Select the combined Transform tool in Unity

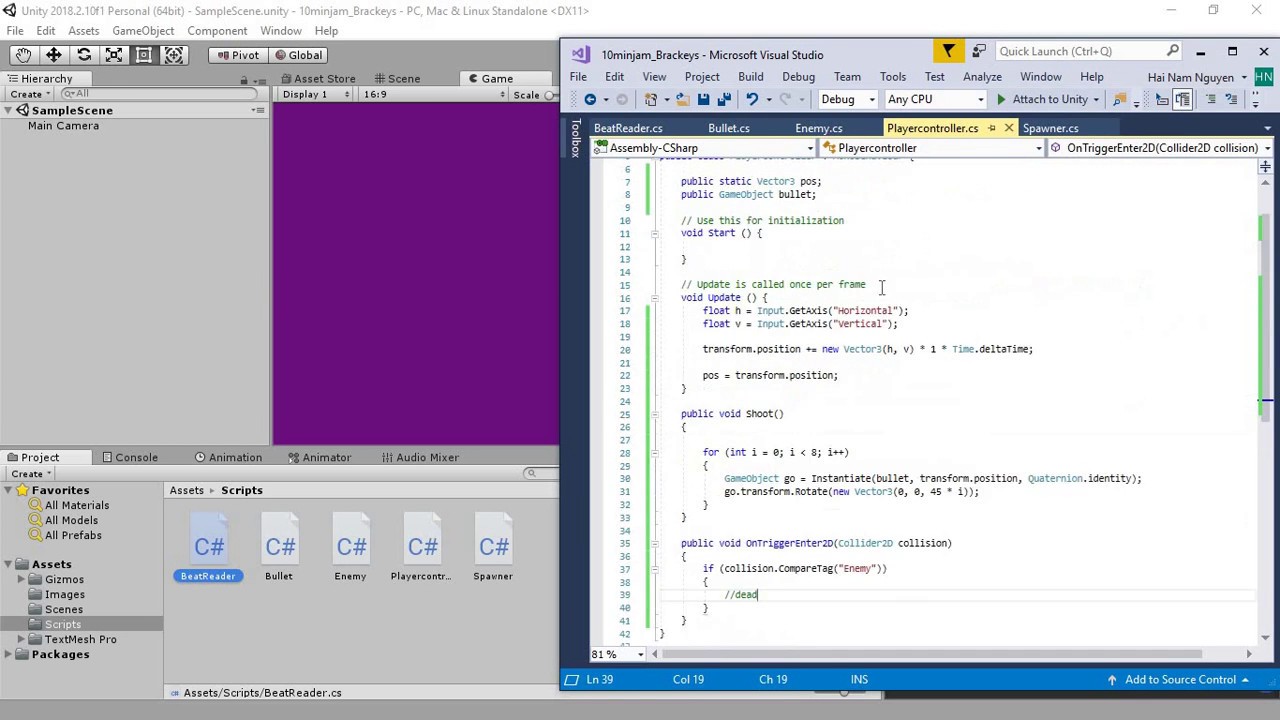(x=174, y=55)
